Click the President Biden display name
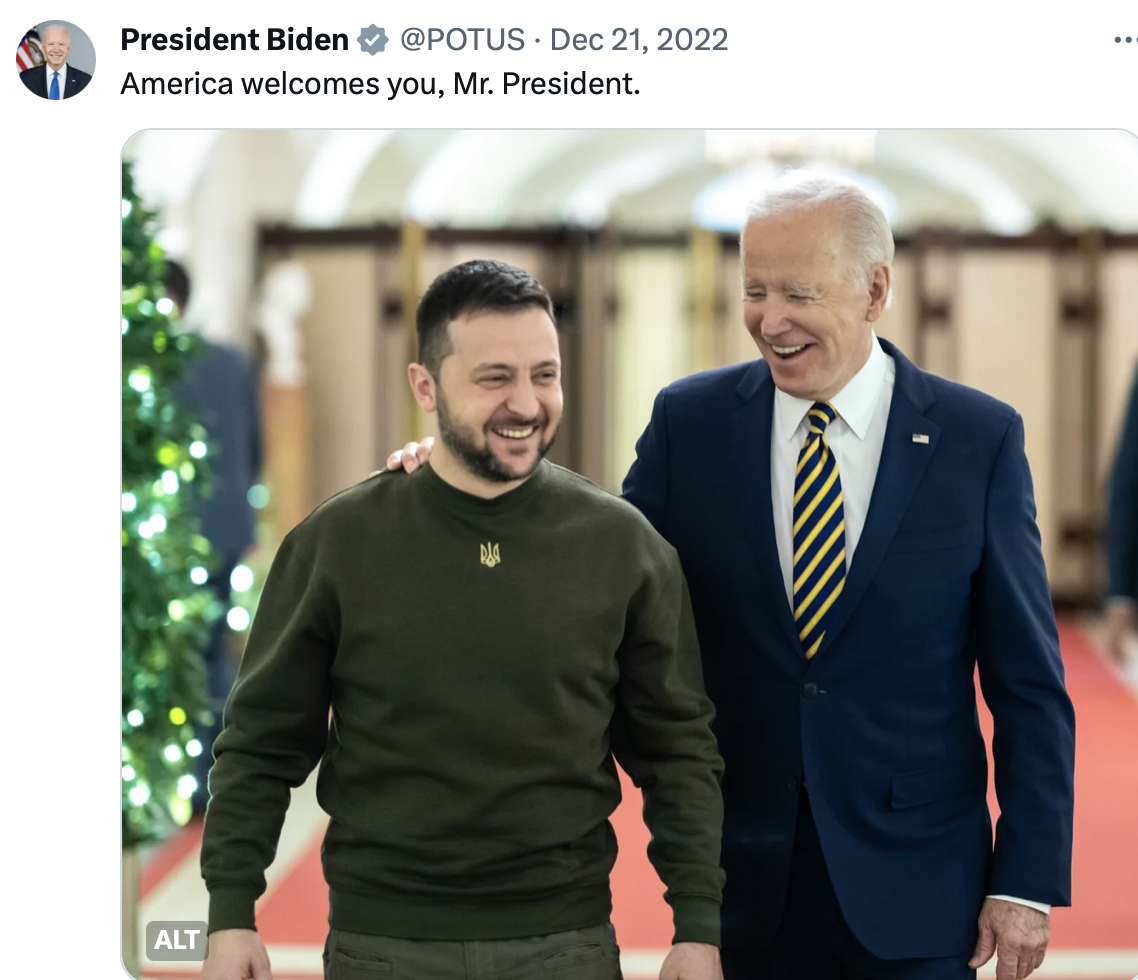This screenshot has height=980, width=1138. (x=234, y=40)
